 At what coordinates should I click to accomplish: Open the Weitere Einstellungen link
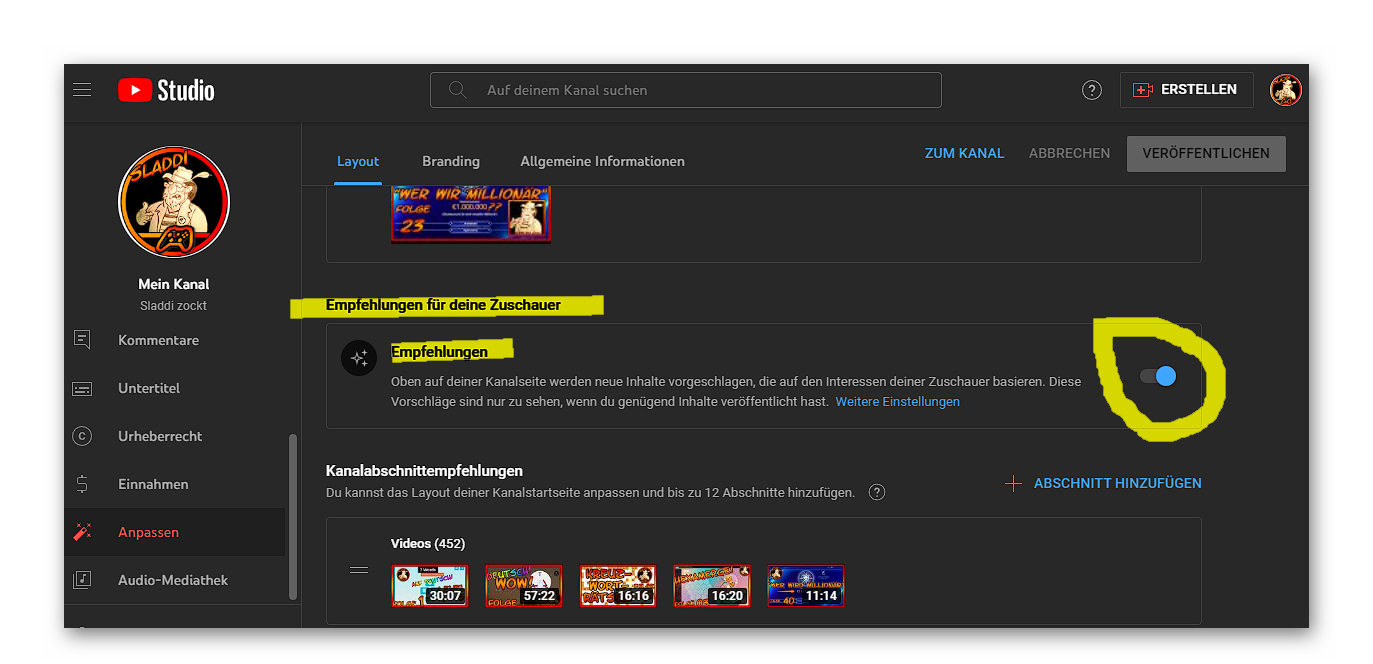pyautogui.click(x=897, y=401)
